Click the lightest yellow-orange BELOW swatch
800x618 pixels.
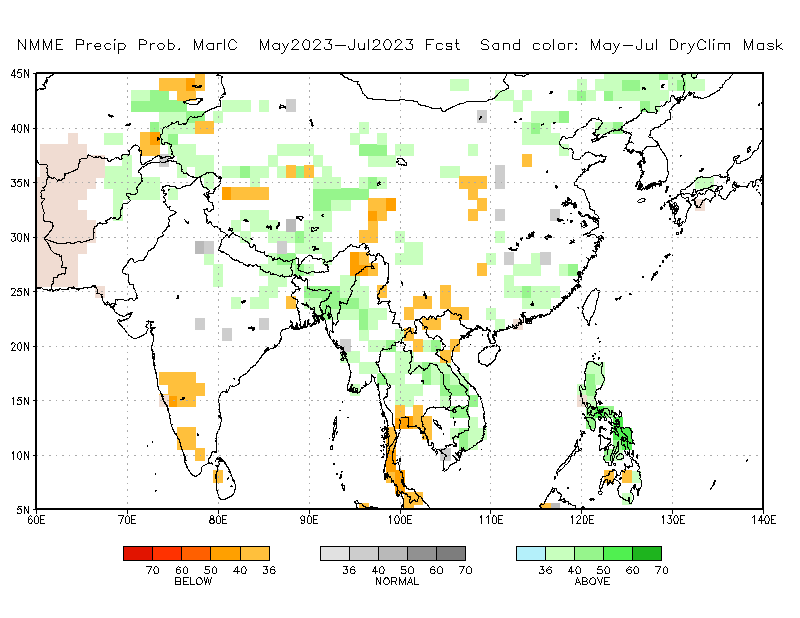pos(255,553)
